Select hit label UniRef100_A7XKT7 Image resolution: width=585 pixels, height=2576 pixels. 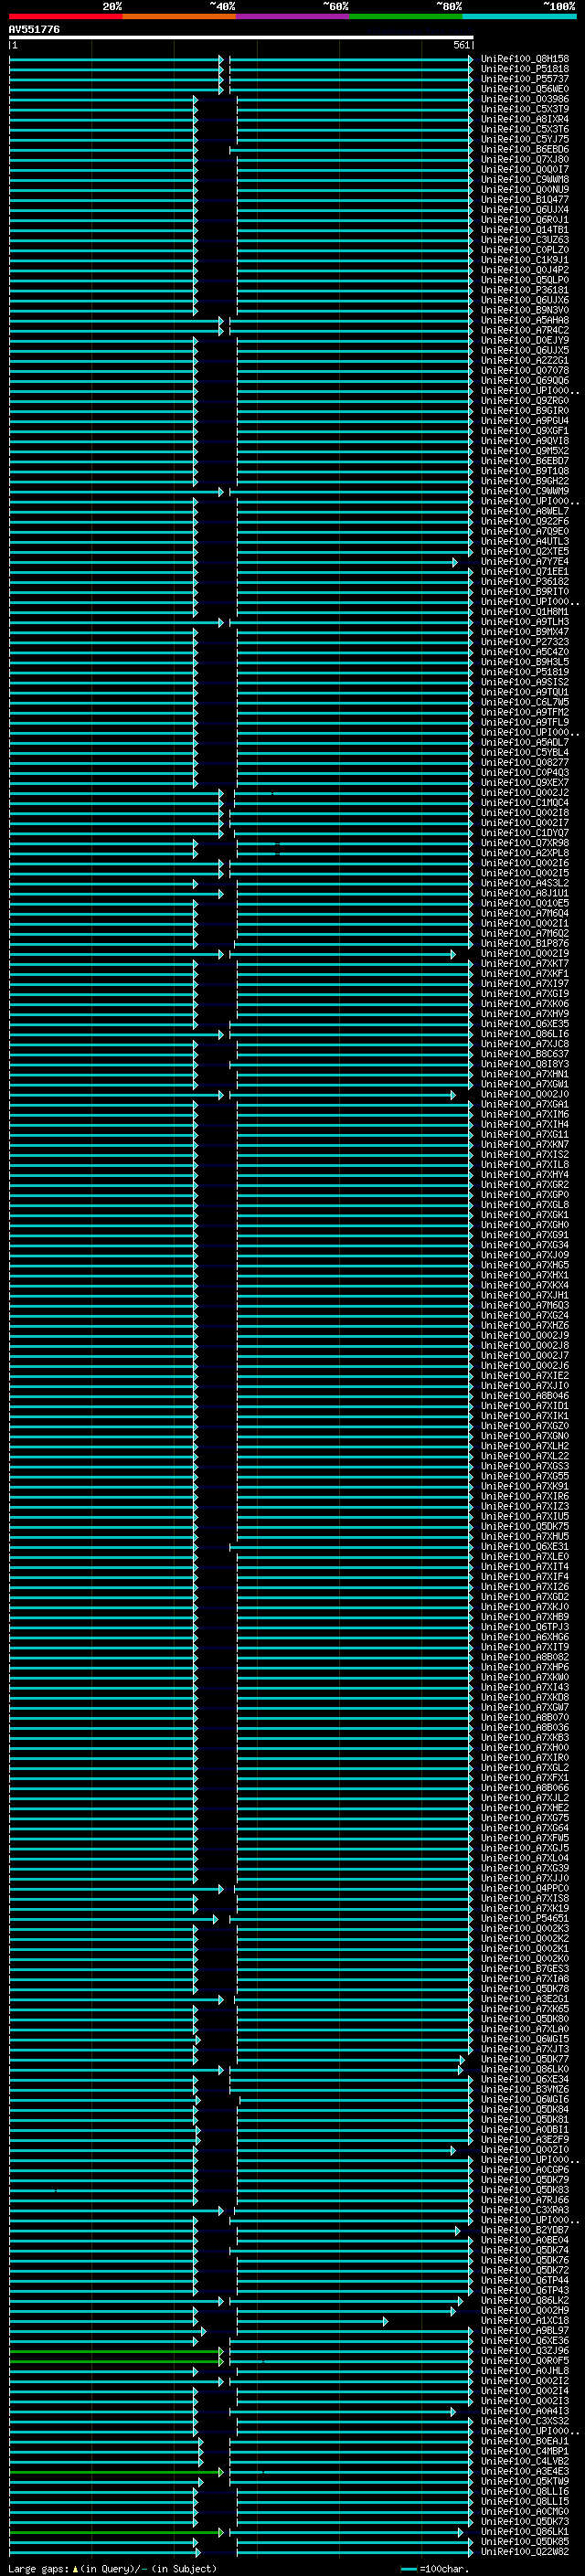525,963
